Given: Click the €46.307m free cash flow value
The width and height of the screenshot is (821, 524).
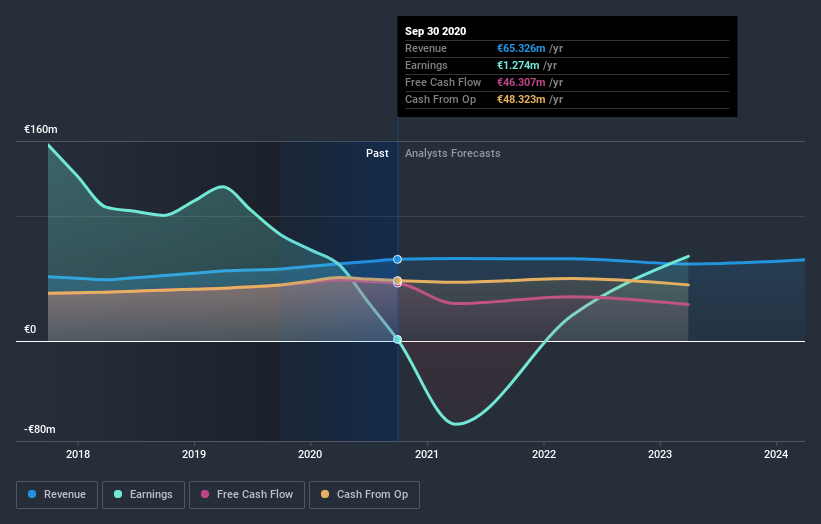Looking at the screenshot, I should tap(521, 82).
